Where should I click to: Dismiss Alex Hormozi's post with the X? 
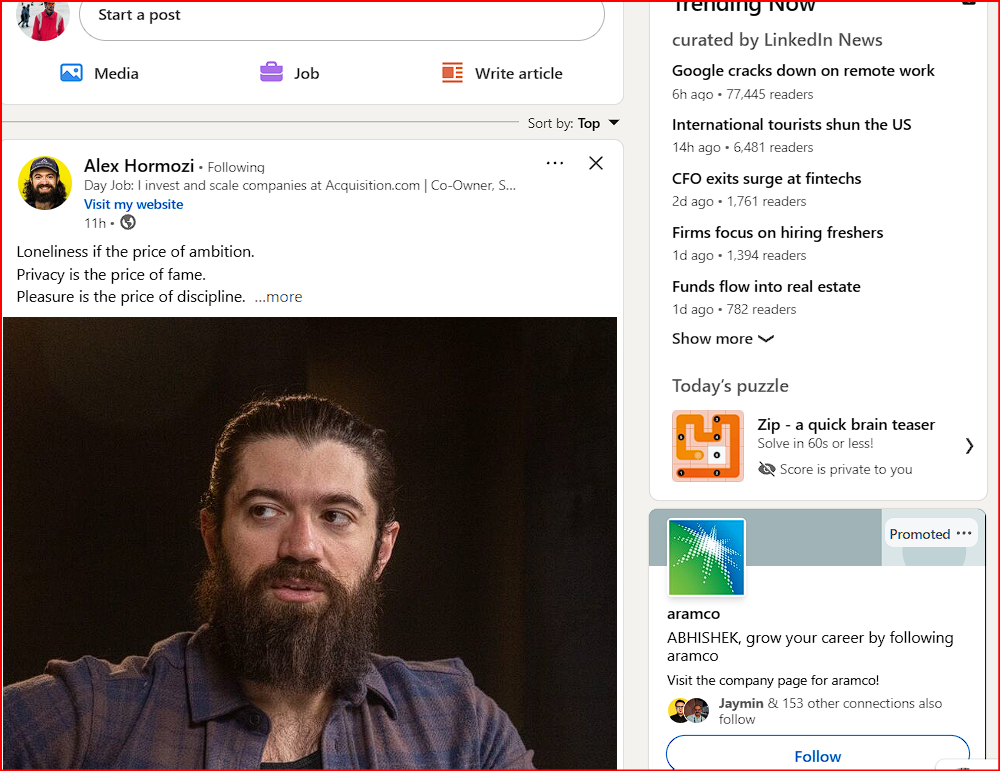click(x=596, y=163)
